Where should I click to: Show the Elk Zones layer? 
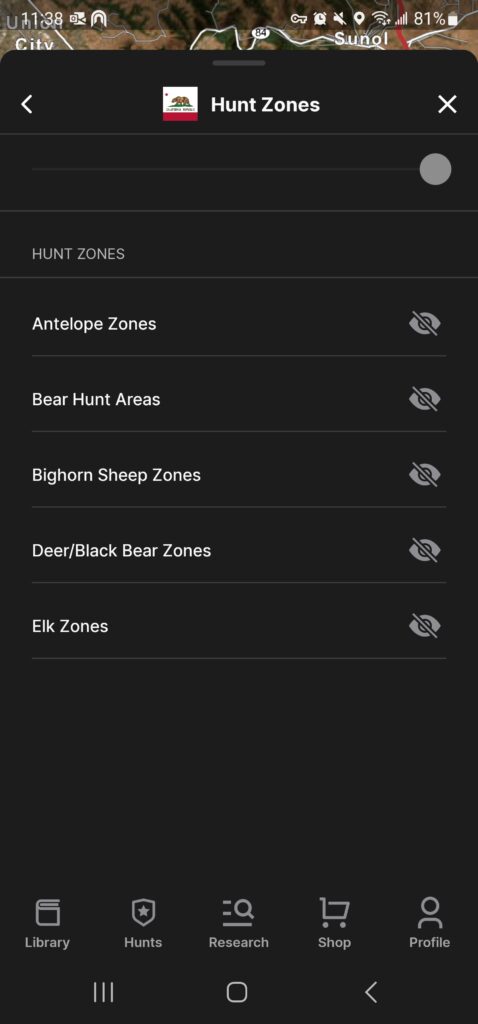425,626
